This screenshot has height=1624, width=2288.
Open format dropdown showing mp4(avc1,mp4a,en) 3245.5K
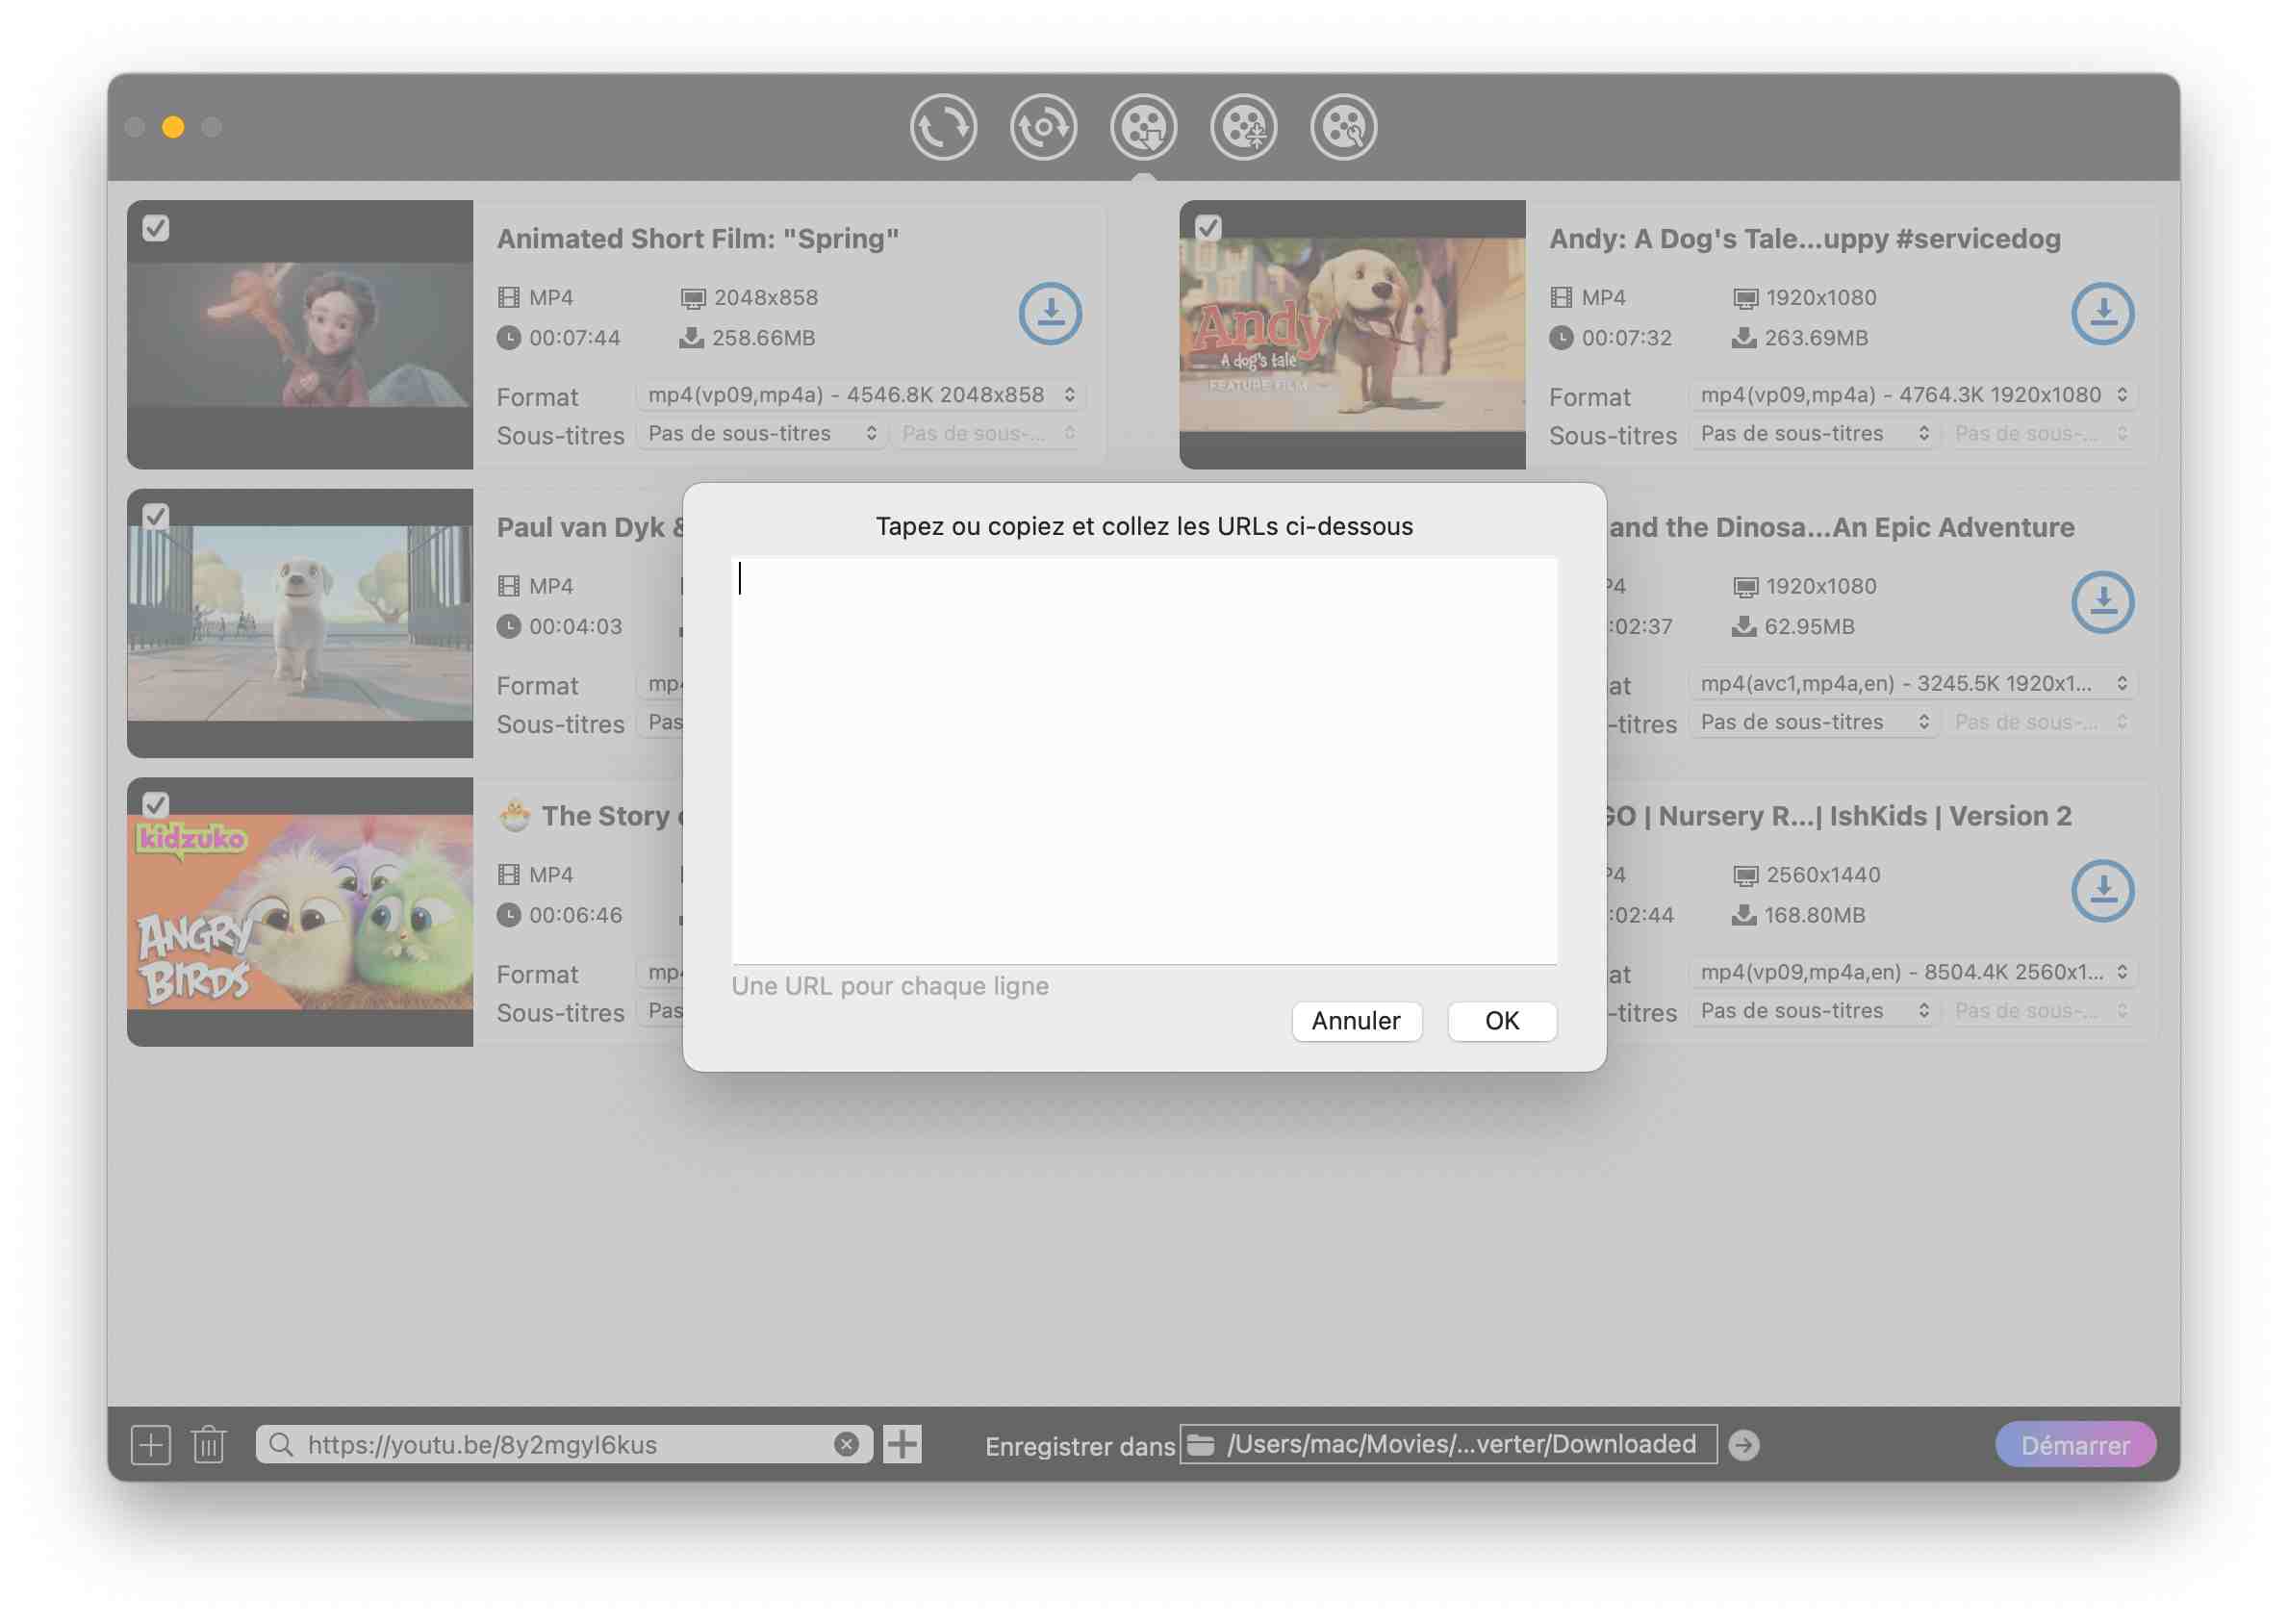coord(1913,683)
